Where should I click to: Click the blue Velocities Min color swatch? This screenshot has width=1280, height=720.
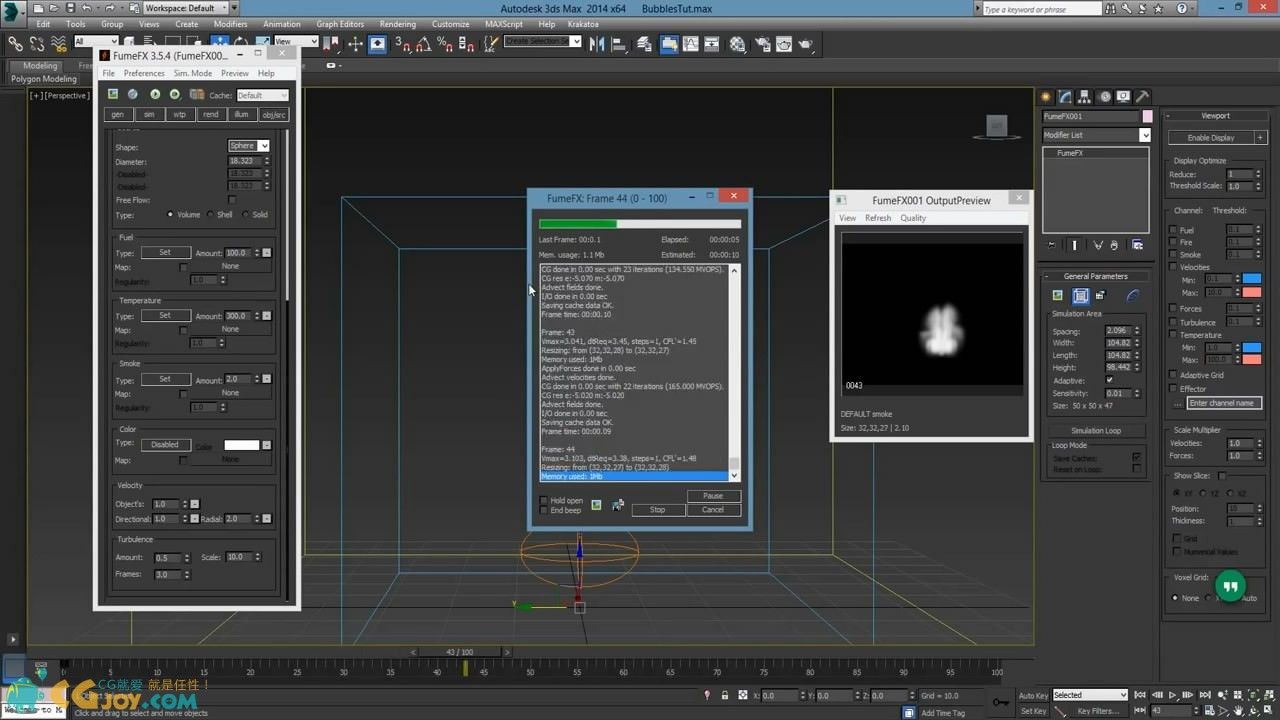tap(1251, 279)
